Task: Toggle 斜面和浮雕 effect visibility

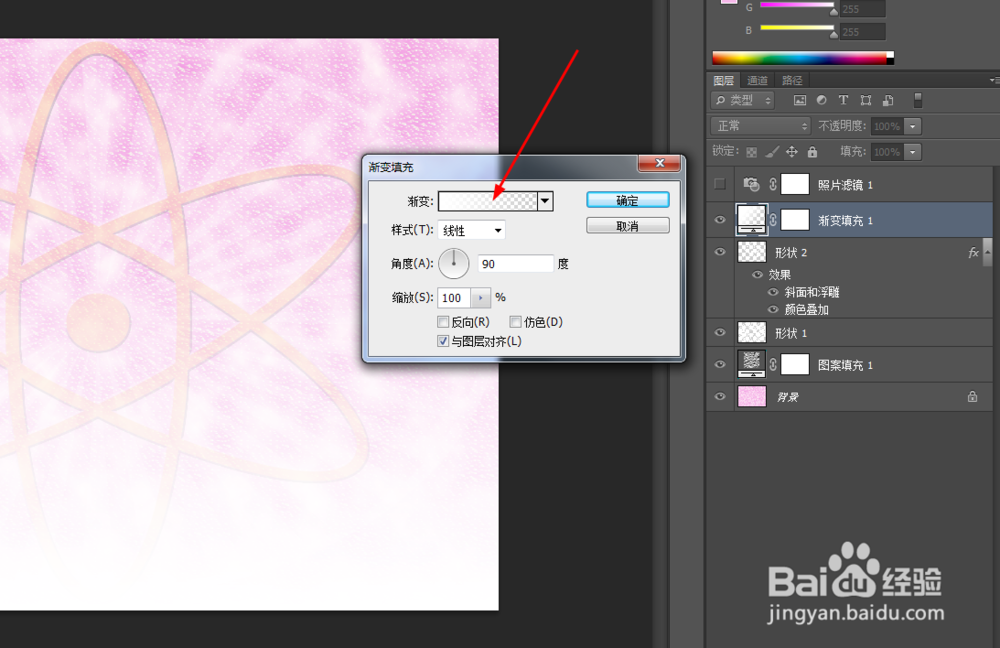Action: pyautogui.click(x=773, y=292)
